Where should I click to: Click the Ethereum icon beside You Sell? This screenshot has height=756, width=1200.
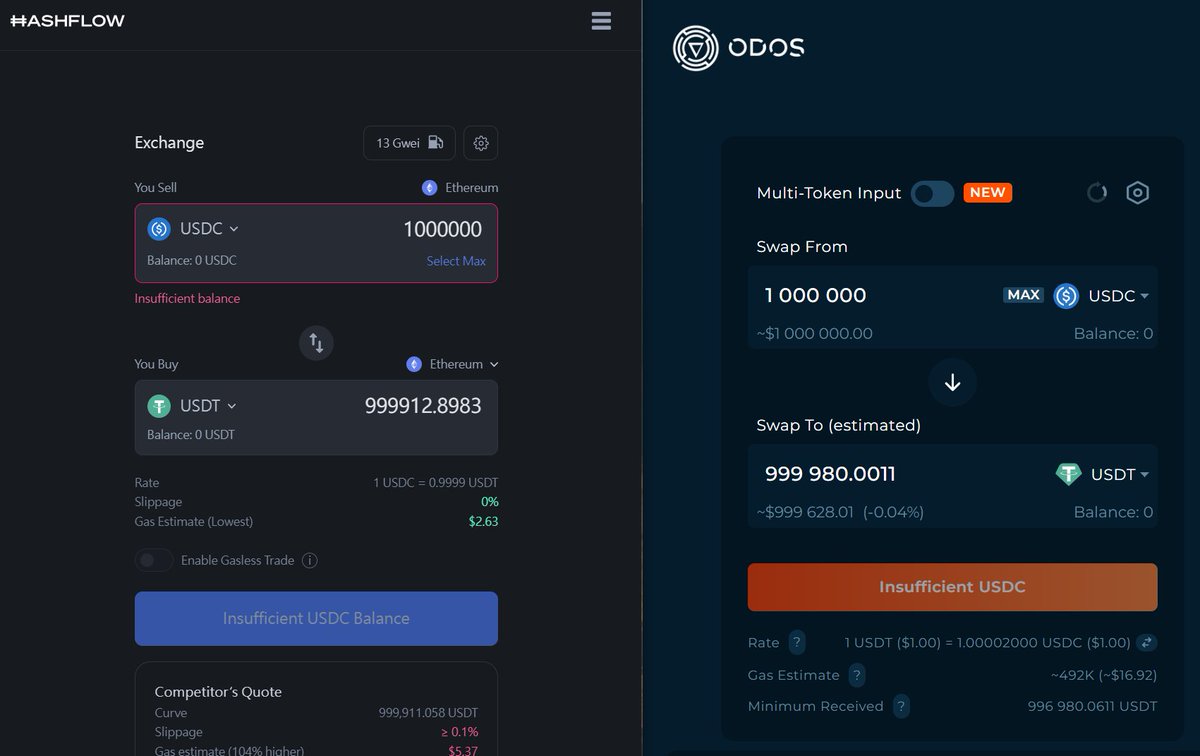(x=429, y=188)
